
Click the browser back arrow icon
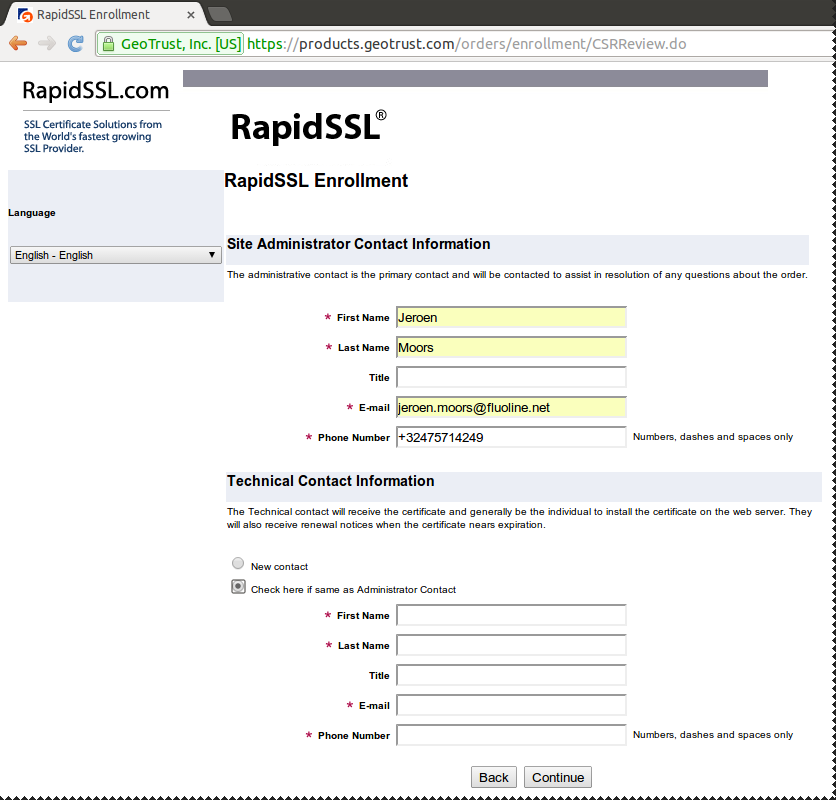click(x=18, y=43)
